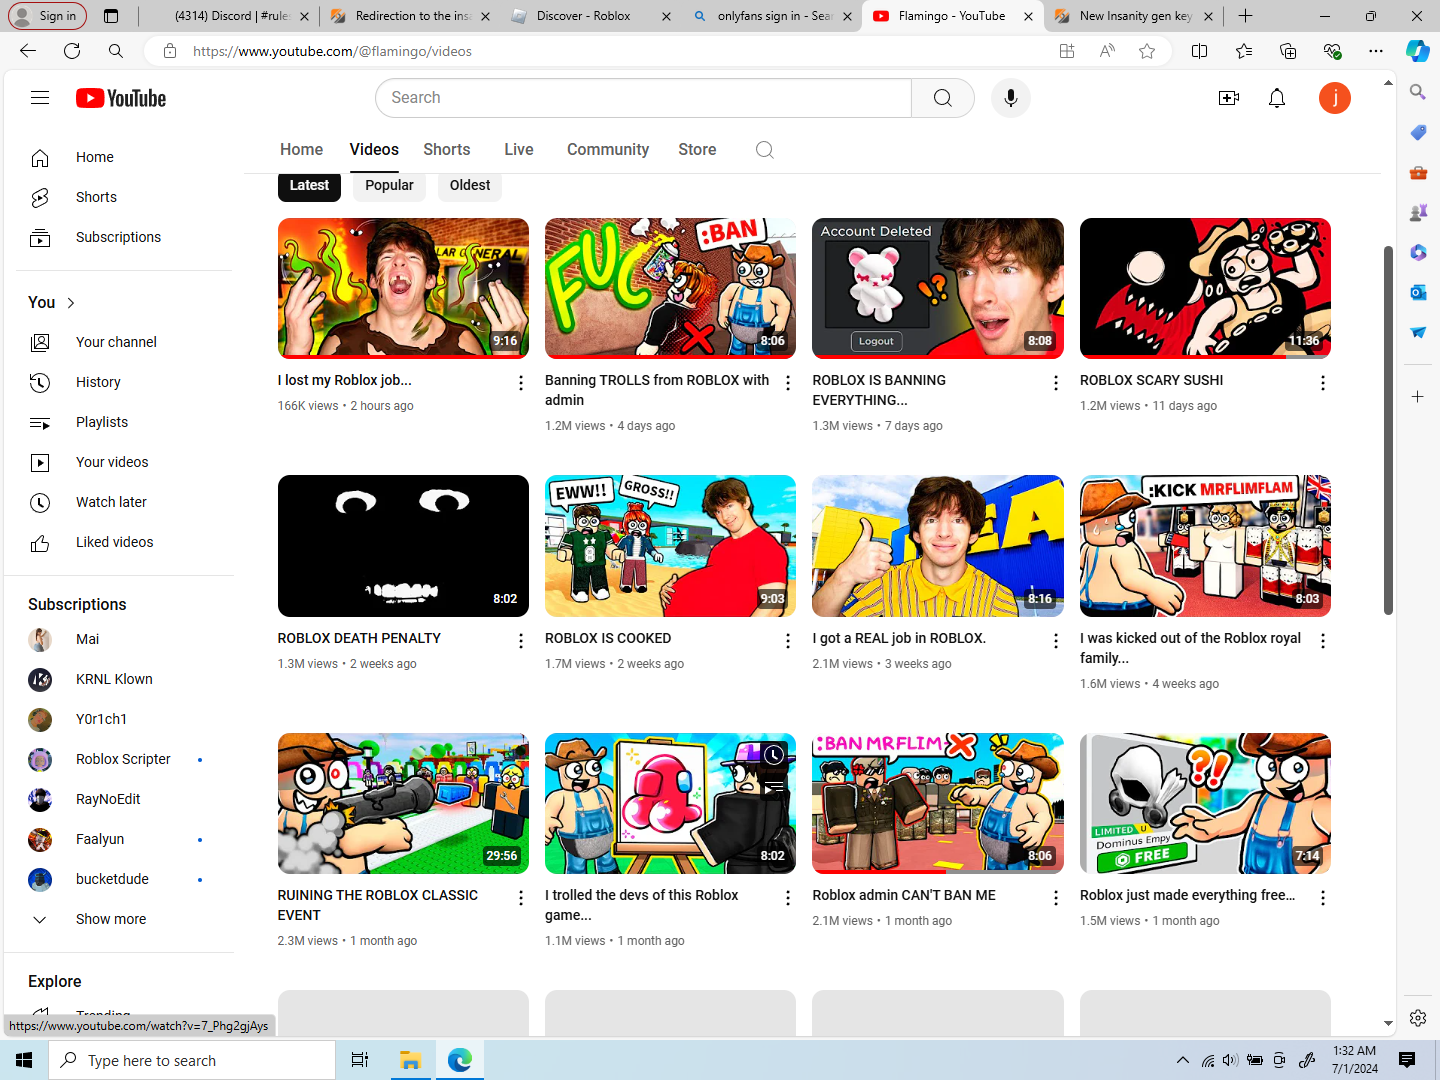Open the 'Roblox just made everything free...' thumbnail
The width and height of the screenshot is (1440, 1080).
1205,804
